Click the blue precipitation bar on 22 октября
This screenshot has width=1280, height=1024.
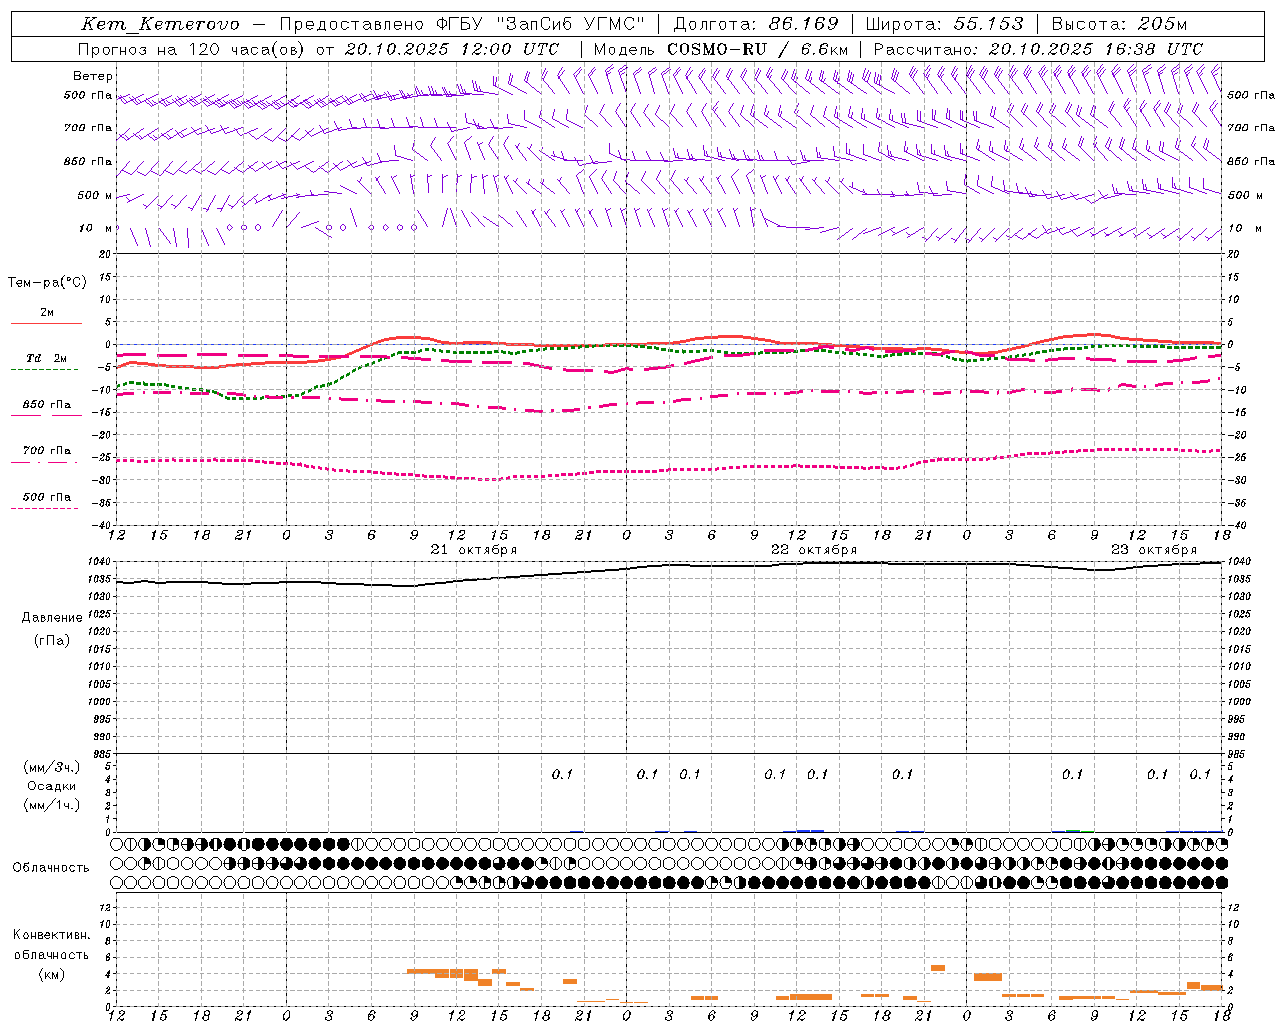coord(810,830)
